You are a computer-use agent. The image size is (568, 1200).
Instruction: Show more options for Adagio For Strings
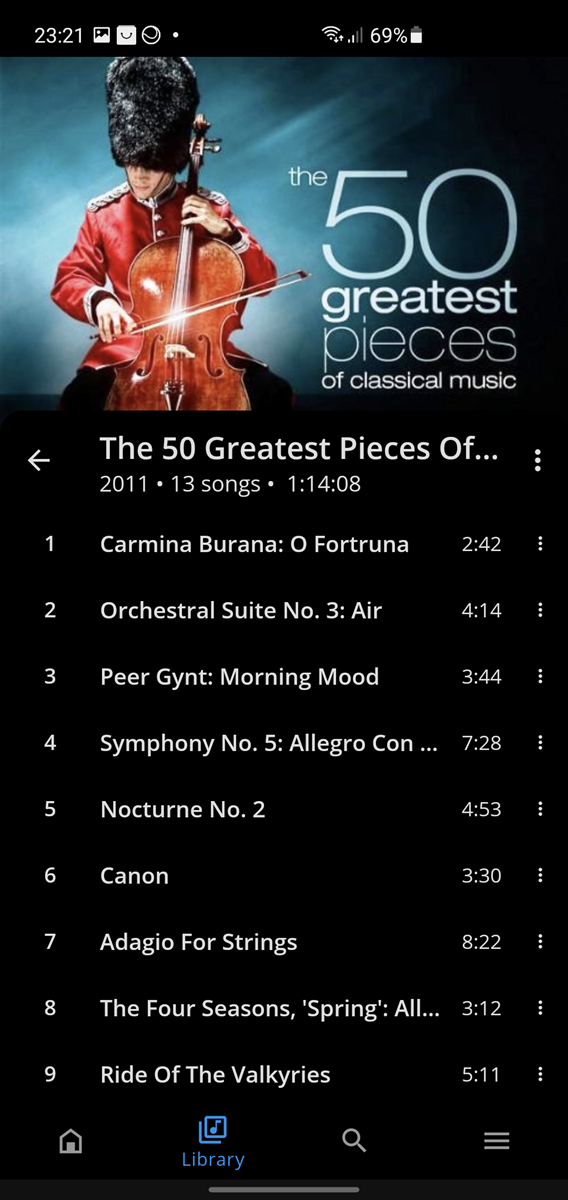click(540, 942)
